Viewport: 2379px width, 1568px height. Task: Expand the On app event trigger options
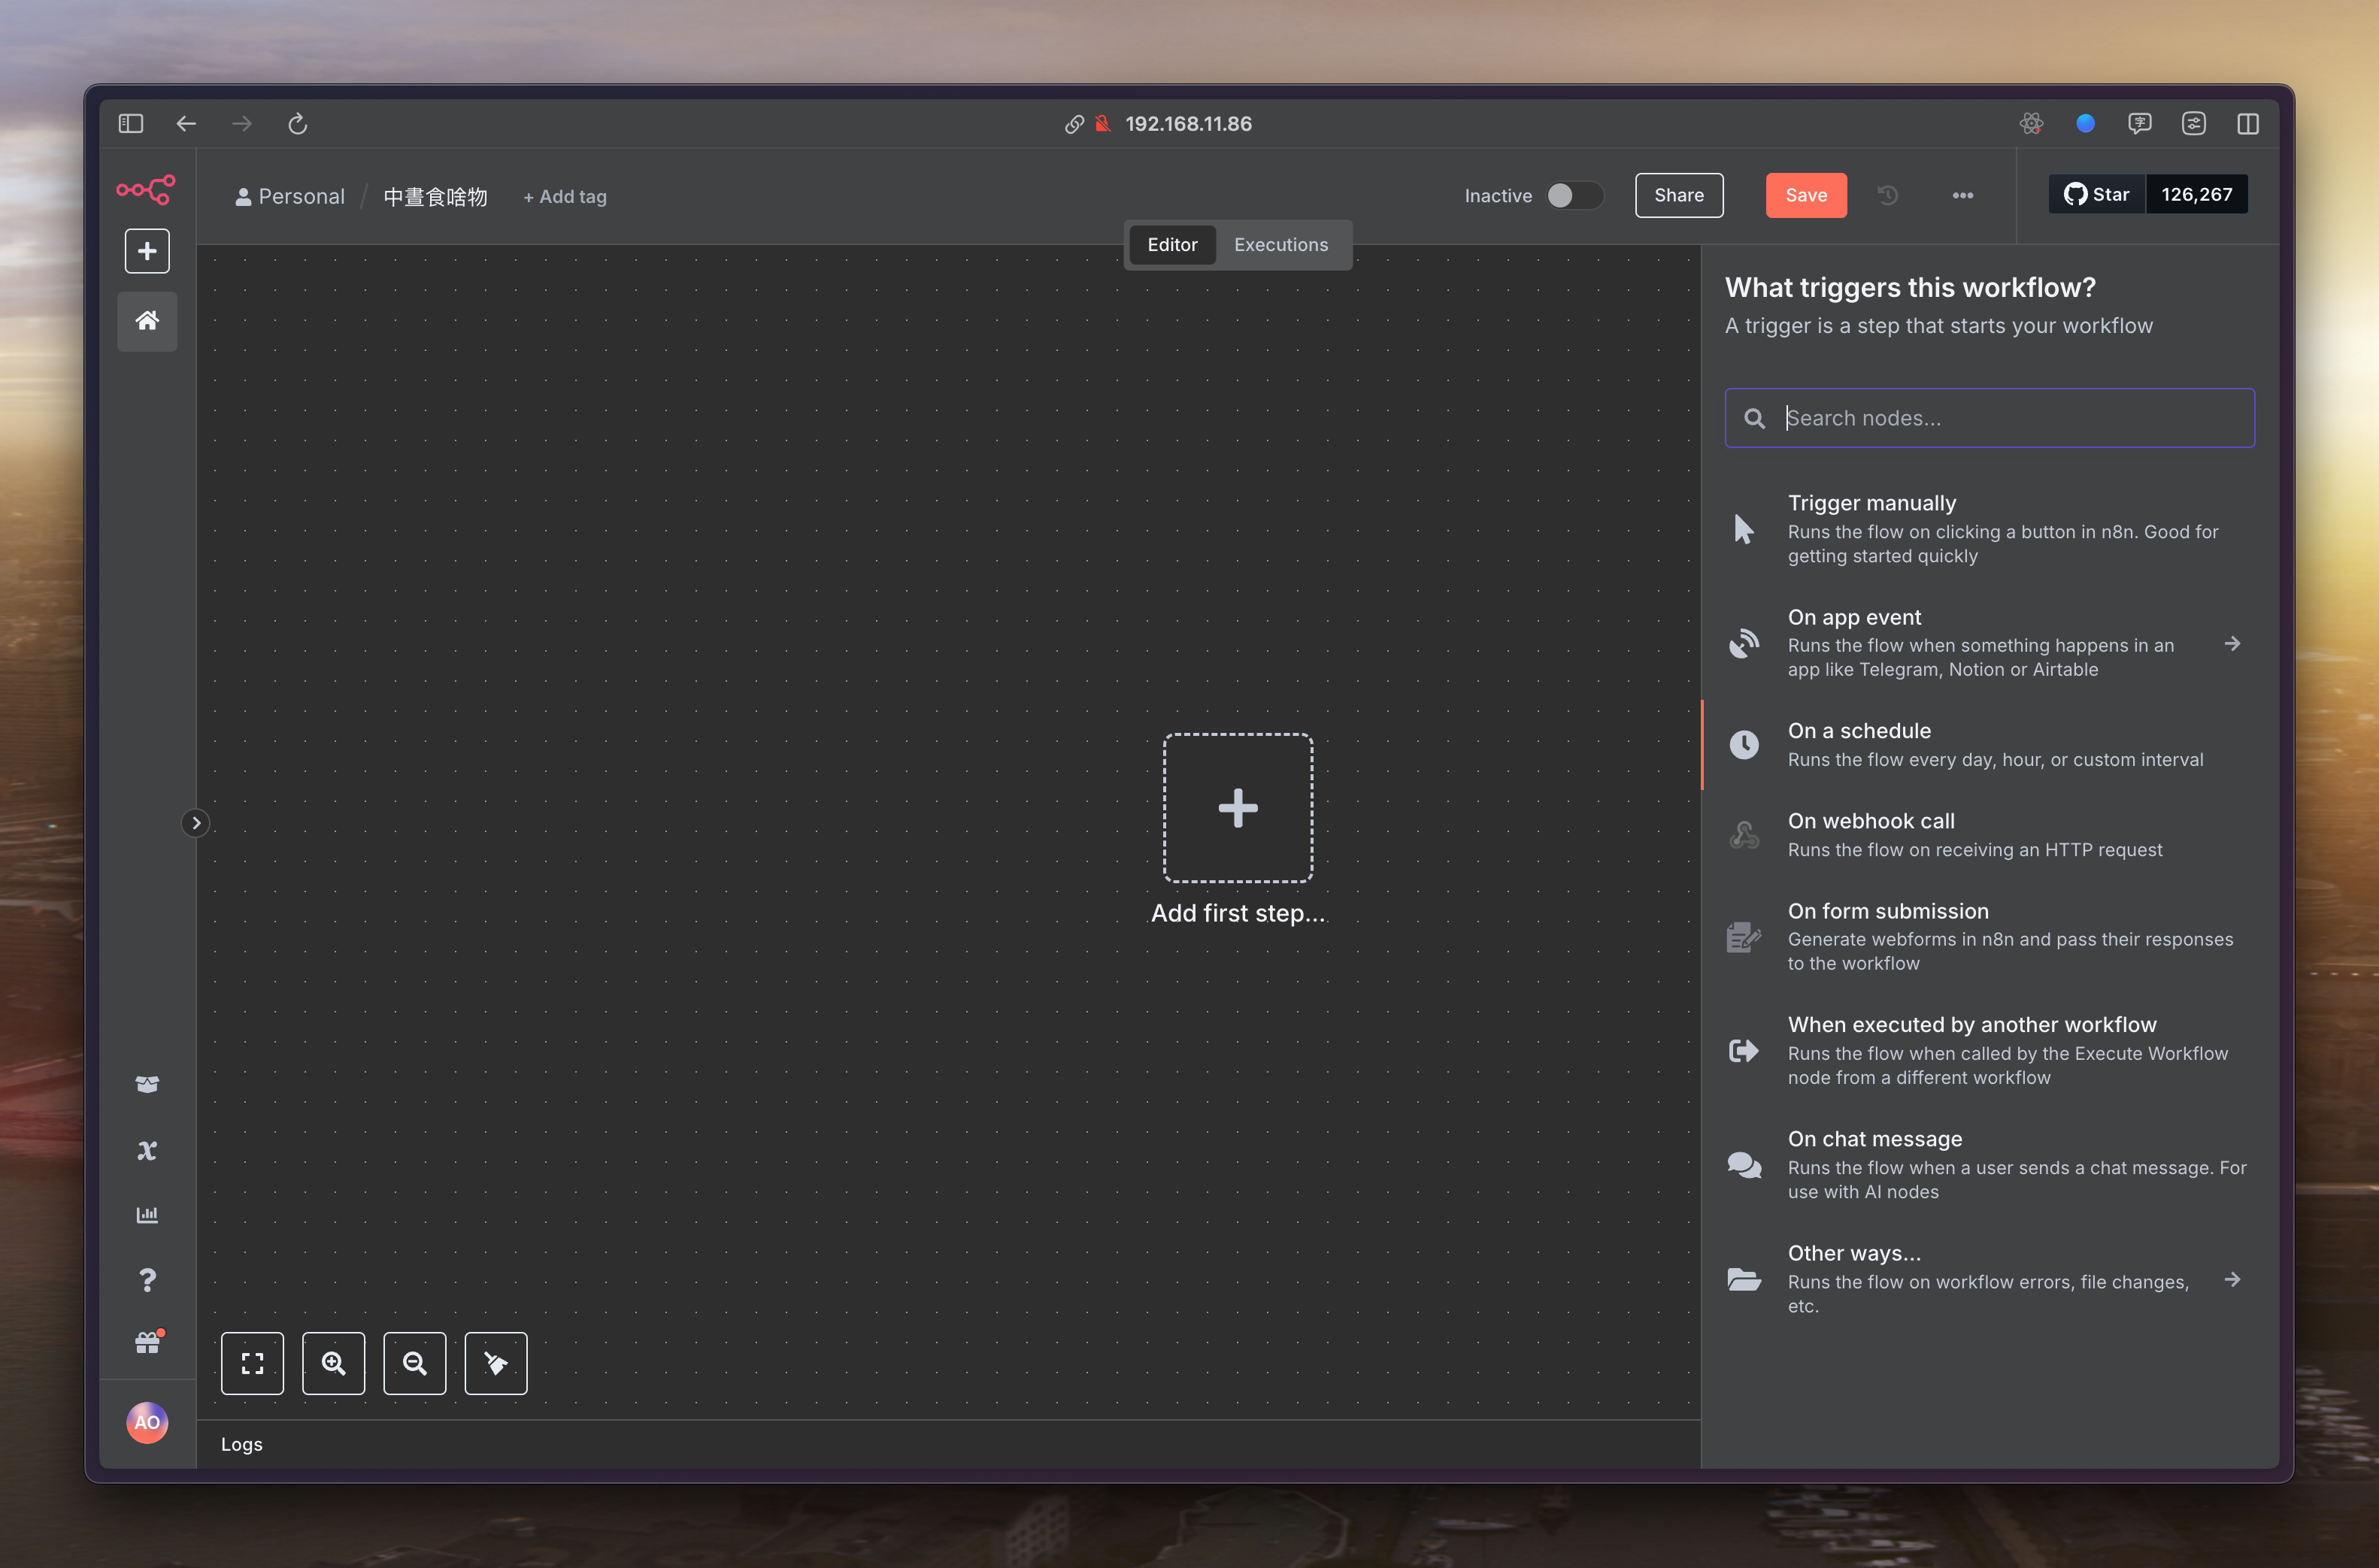tap(2231, 643)
